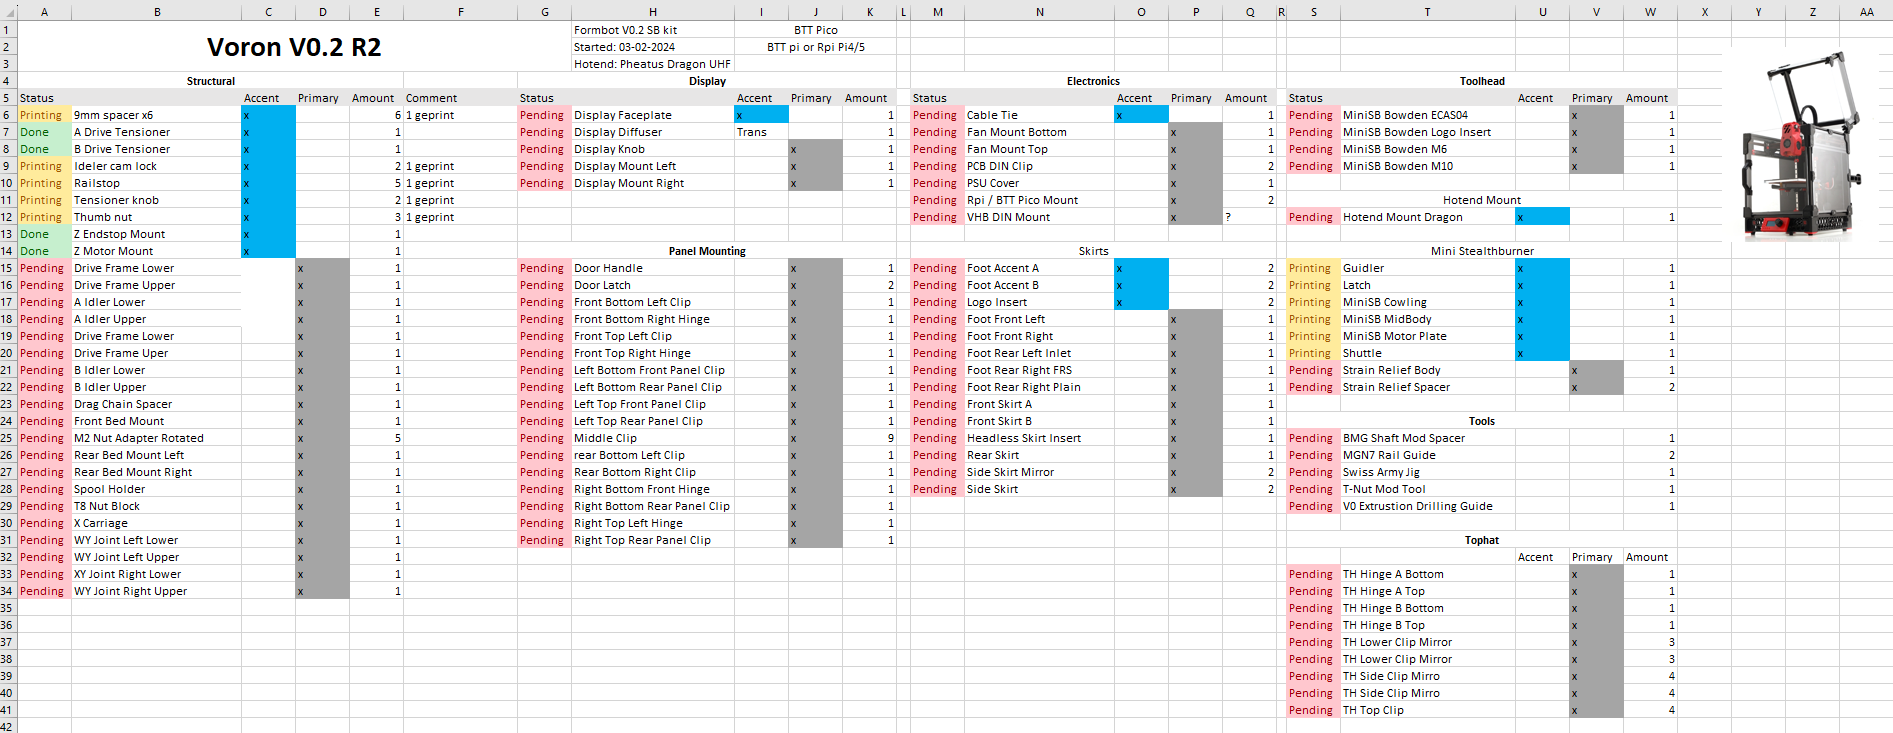This screenshot has height=733, width=1893.
Task: Click the Panel Mounting section header
Action: (707, 251)
